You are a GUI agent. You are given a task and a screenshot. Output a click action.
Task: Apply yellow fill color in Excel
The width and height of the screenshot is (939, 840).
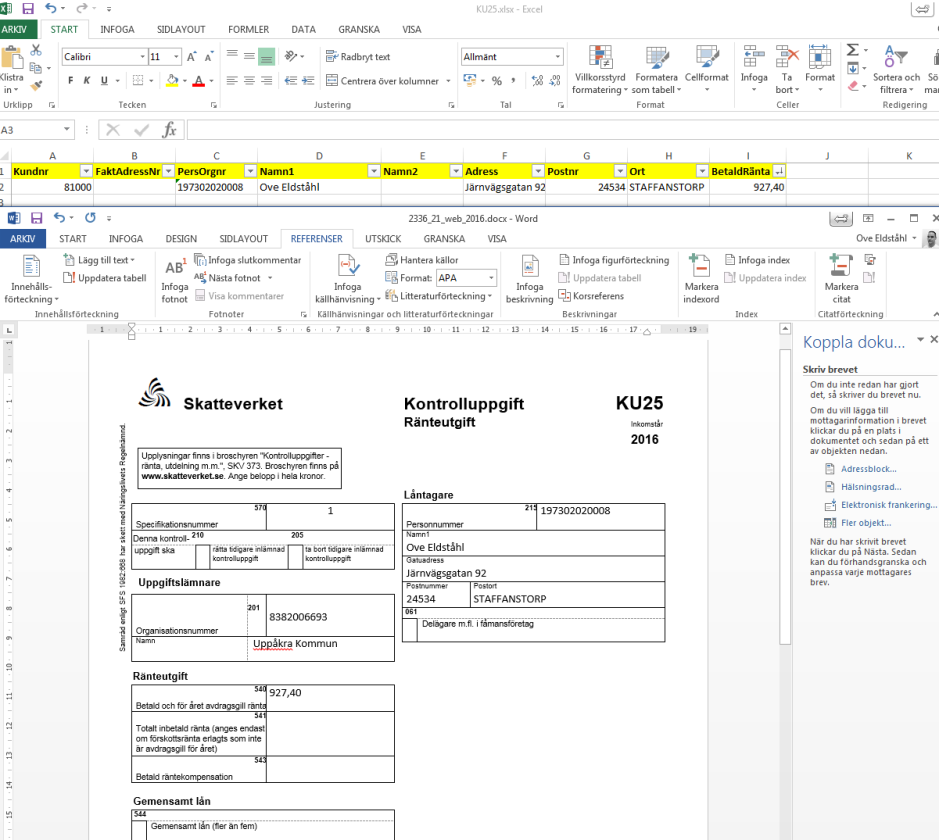172,80
